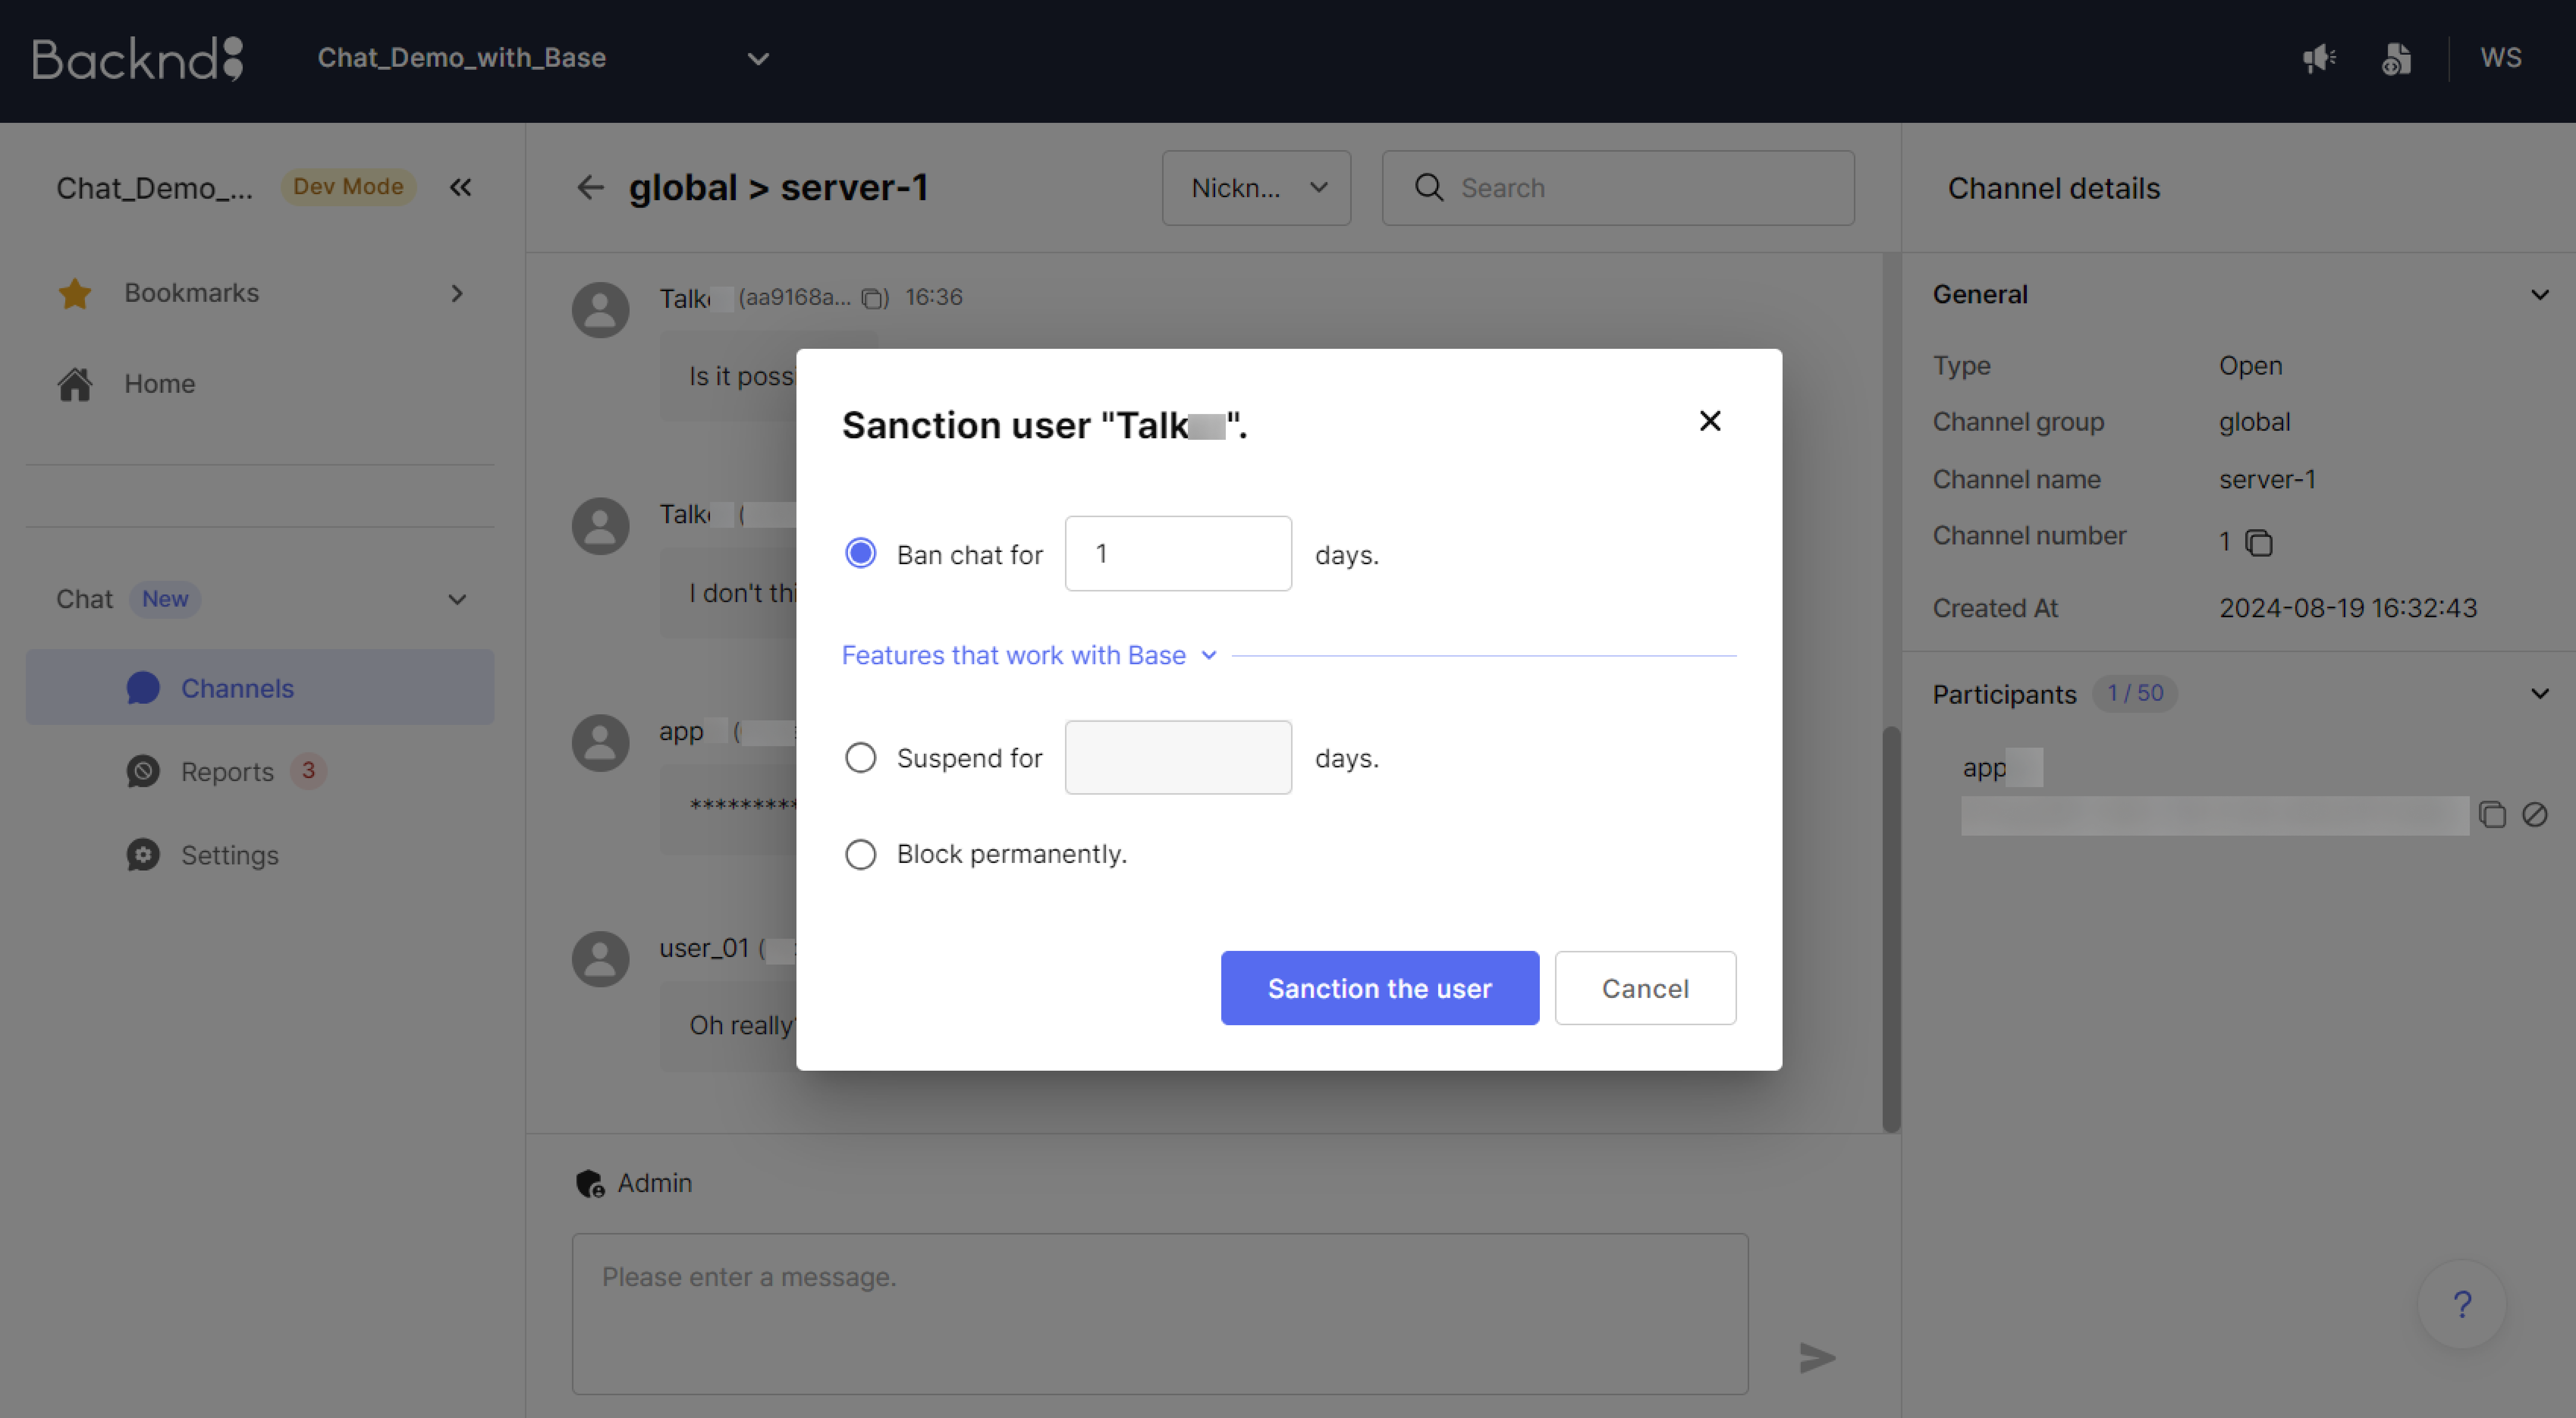Viewport: 2576px width, 1418px height.
Task: Click the Bookmarks menu label
Action: point(191,293)
